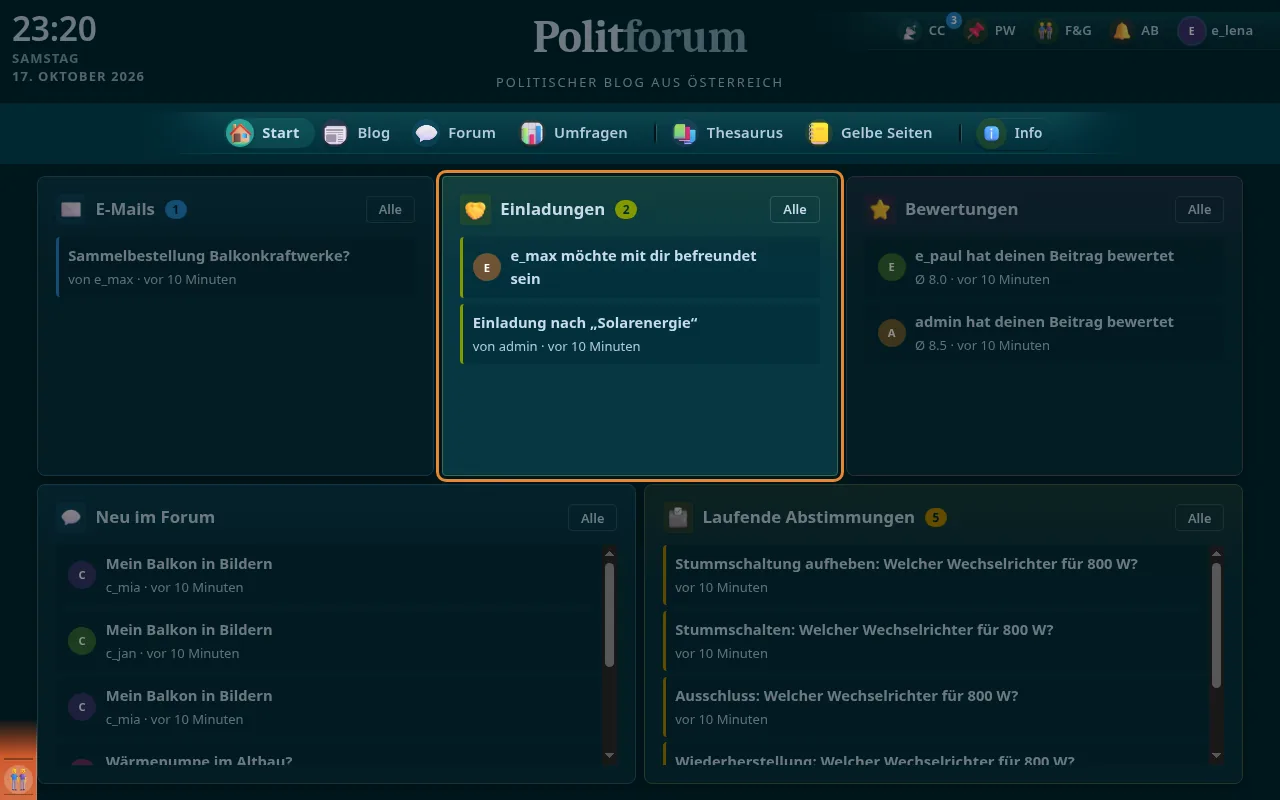The height and width of the screenshot is (800, 1280).
Task: Open vote Stummschaltung aufheben: Welcher Wechselrichter
Action: coord(933,575)
